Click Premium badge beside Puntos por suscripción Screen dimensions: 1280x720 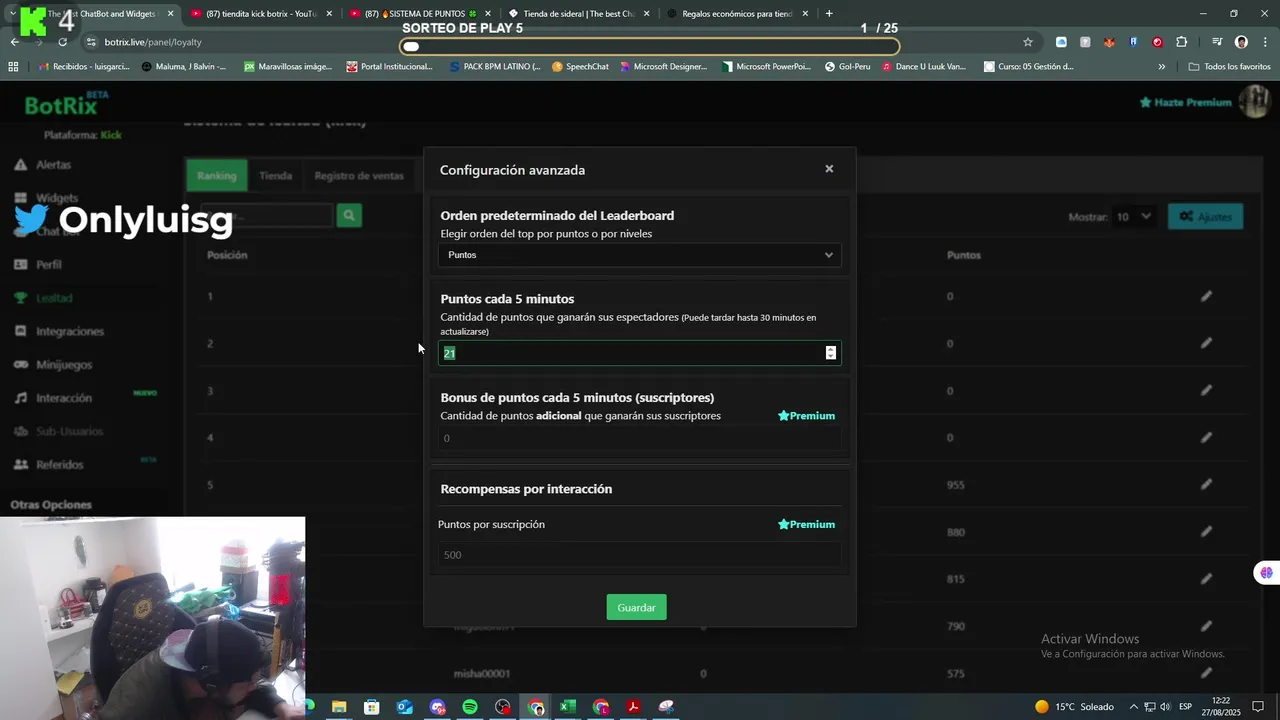click(x=806, y=524)
